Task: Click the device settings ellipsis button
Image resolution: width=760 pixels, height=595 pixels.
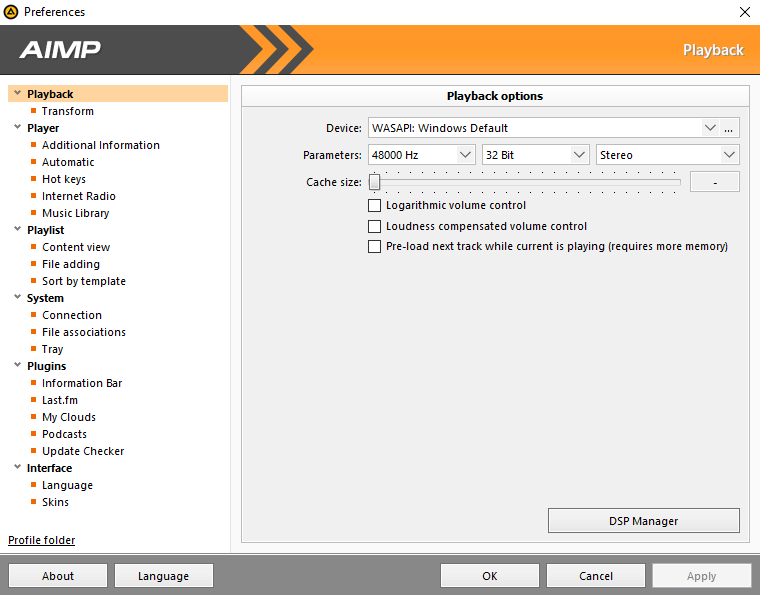Action: [x=729, y=128]
